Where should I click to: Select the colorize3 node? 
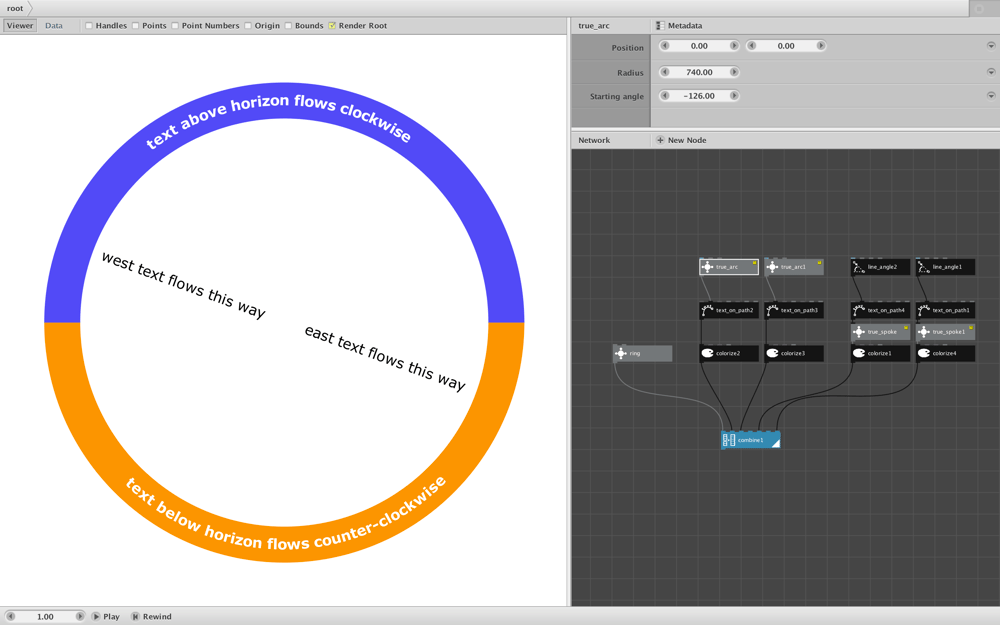(x=794, y=353)
